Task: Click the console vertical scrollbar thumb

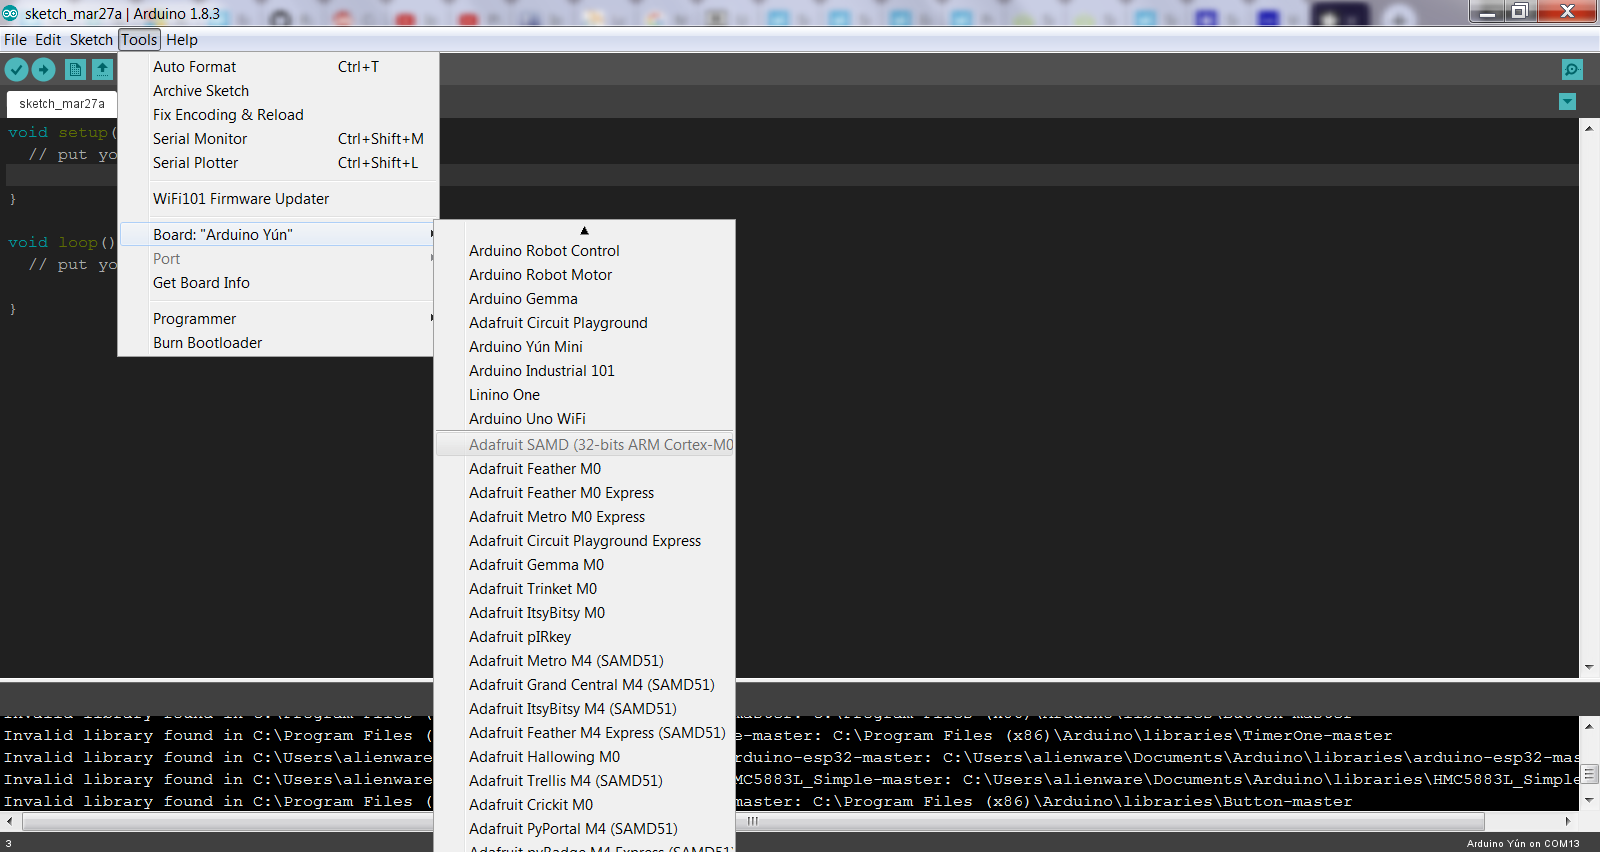Action: point(1589,774)
